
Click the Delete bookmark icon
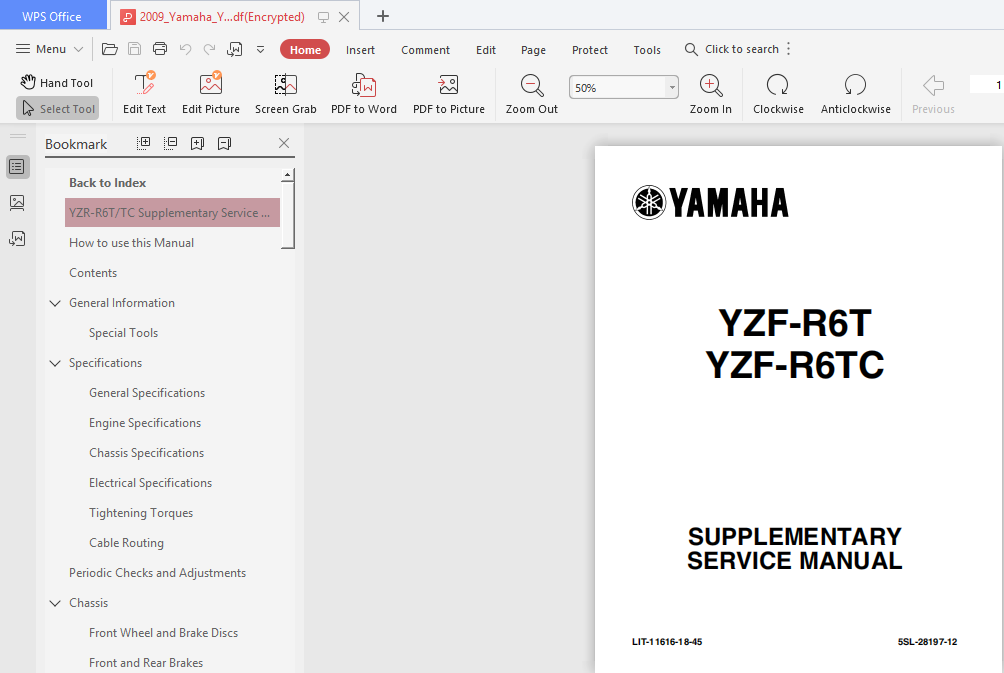pyautogui.click(x=224, y=143)
